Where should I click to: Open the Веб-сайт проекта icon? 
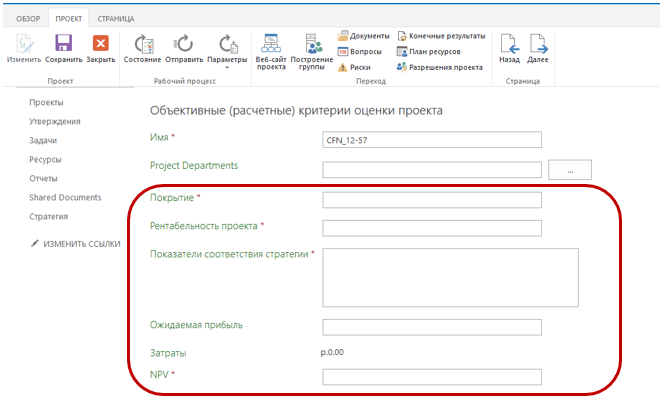coord(271,51)
